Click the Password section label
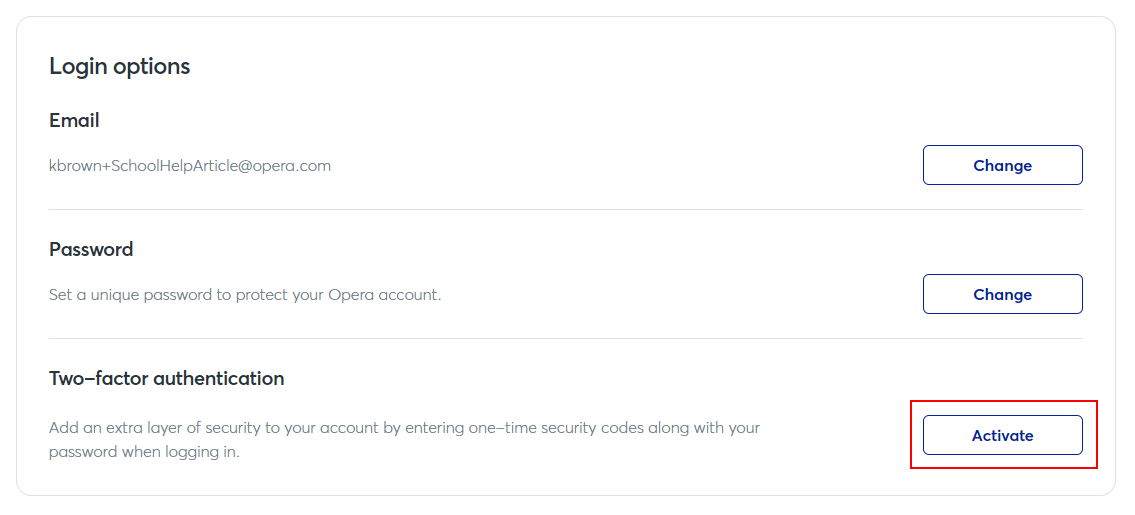 coord(91,249)
